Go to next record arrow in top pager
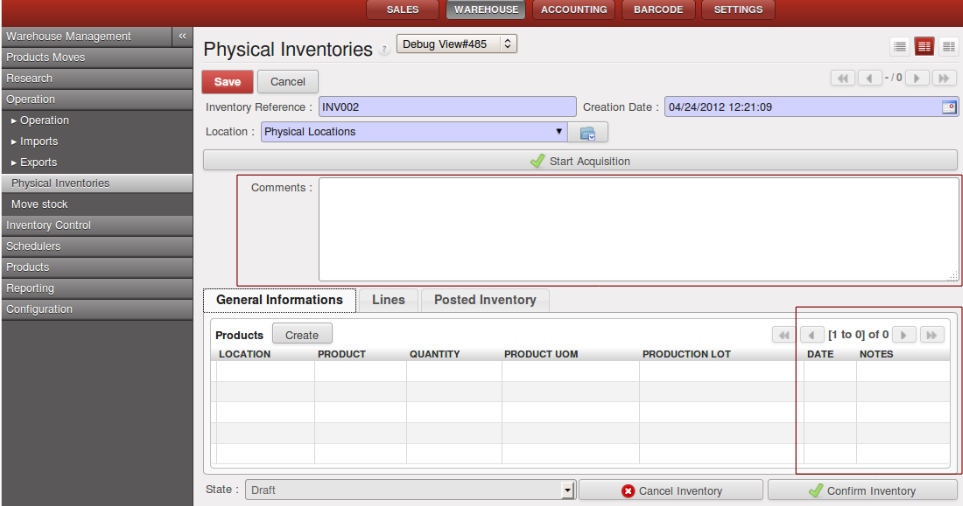963x506 pixels. (917, 78)
